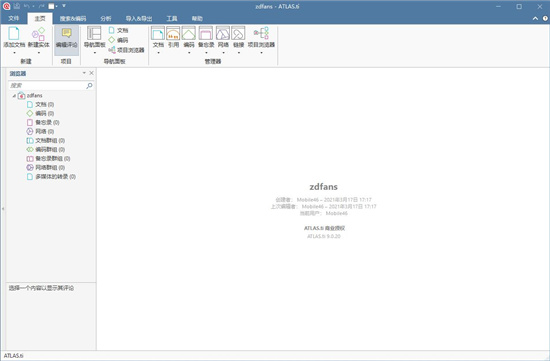This screenshot has height=361, width=550.
Task: Open the quick access customize arrow
Action: pyautogui.click(x=64, y=6)
